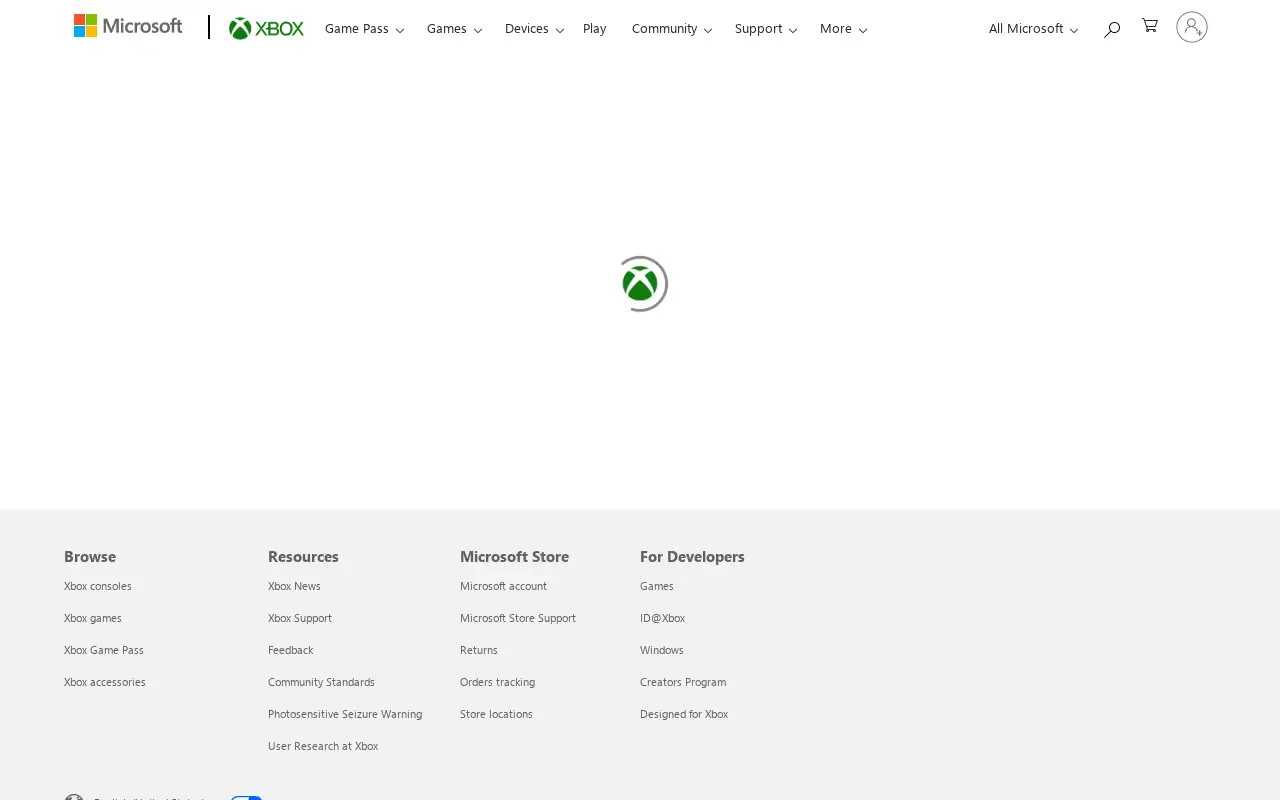1280x800 pixels.
Task: Open the Microsoft Store Support link
Action: [518, 618]
